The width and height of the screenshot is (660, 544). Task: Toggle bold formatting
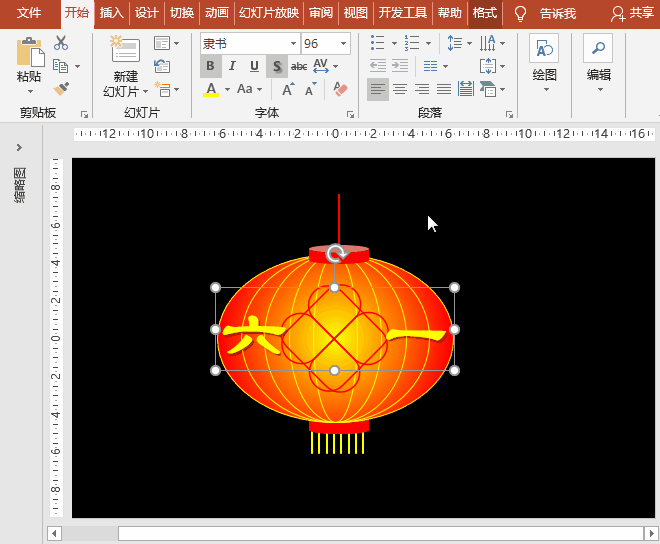210,66
